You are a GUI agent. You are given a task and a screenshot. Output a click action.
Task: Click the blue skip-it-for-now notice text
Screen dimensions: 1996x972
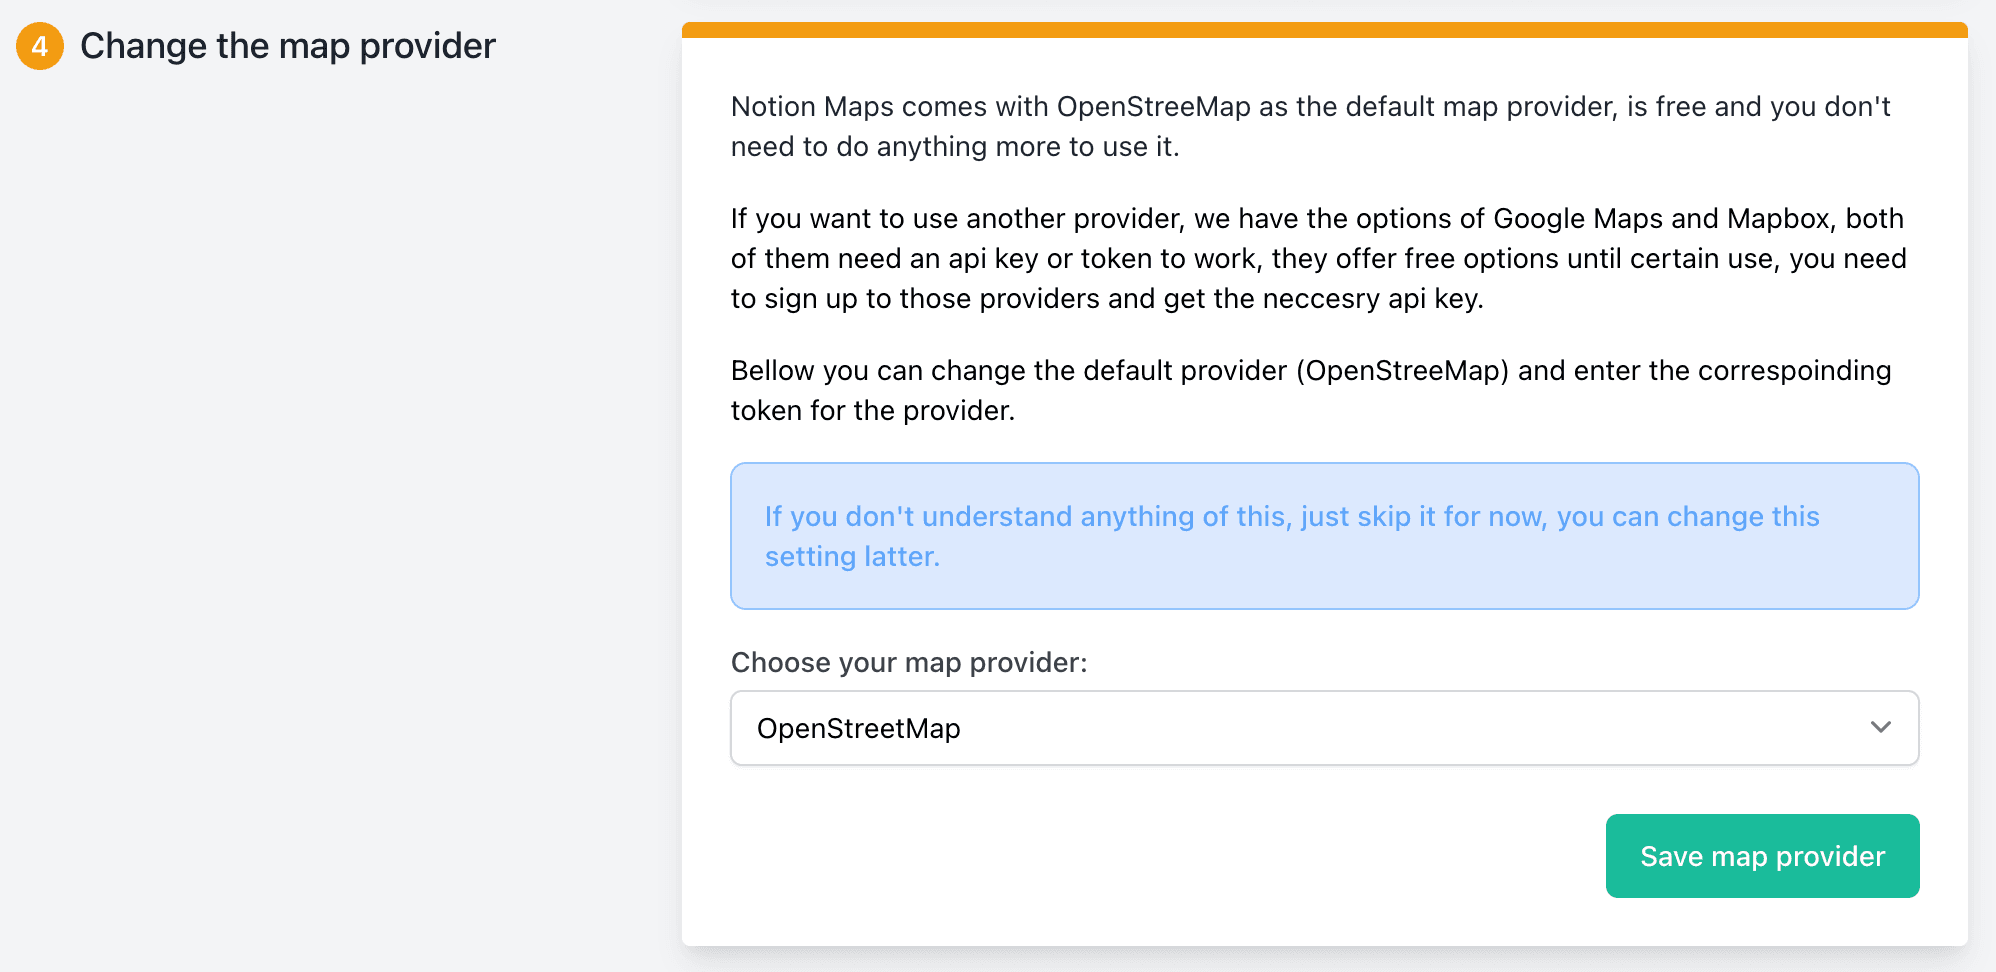click(1292, 536)
